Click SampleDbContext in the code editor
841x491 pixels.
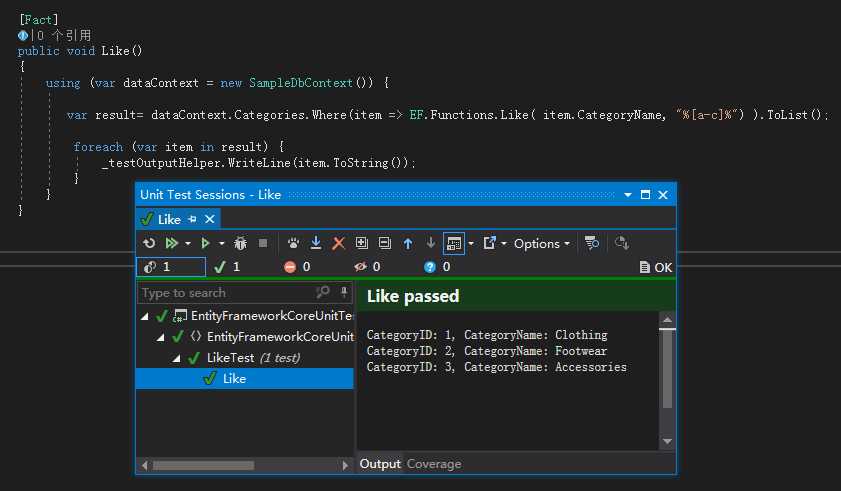300,83
